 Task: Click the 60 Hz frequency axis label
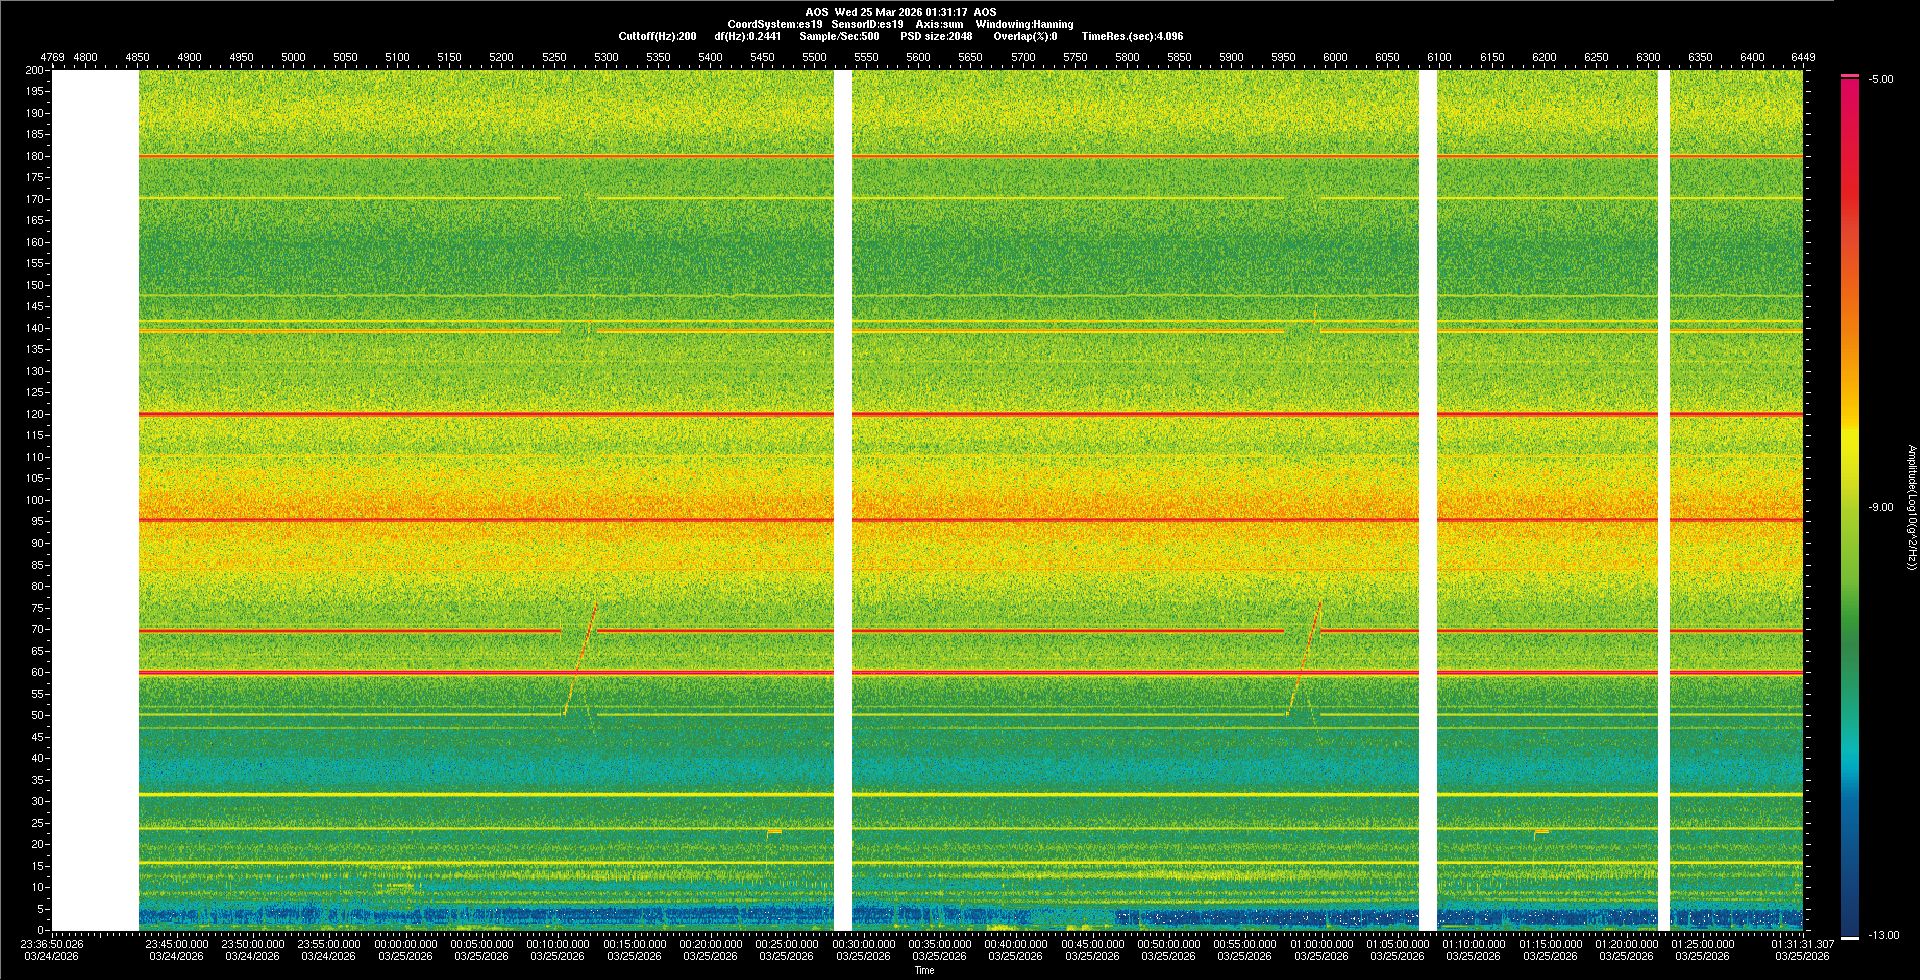point(37,672)
